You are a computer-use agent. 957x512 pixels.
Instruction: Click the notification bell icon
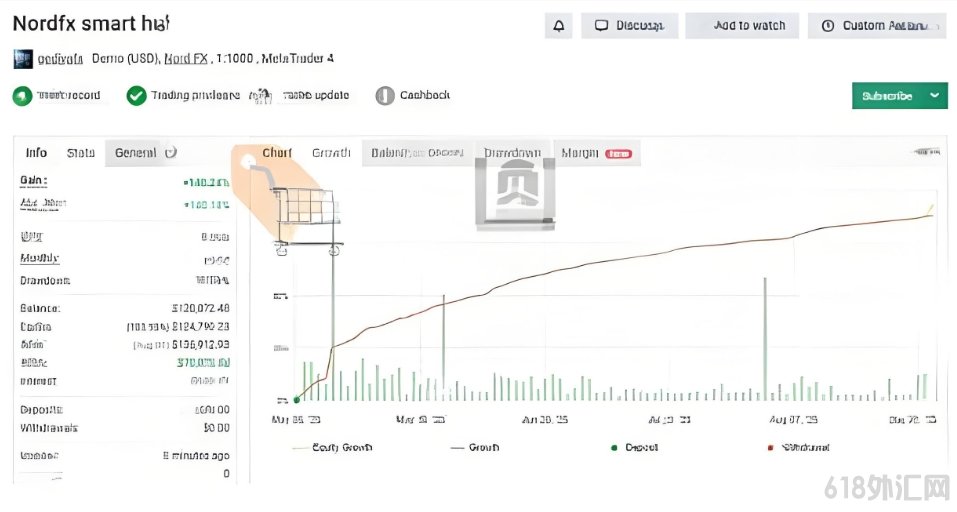coord(558,26)
